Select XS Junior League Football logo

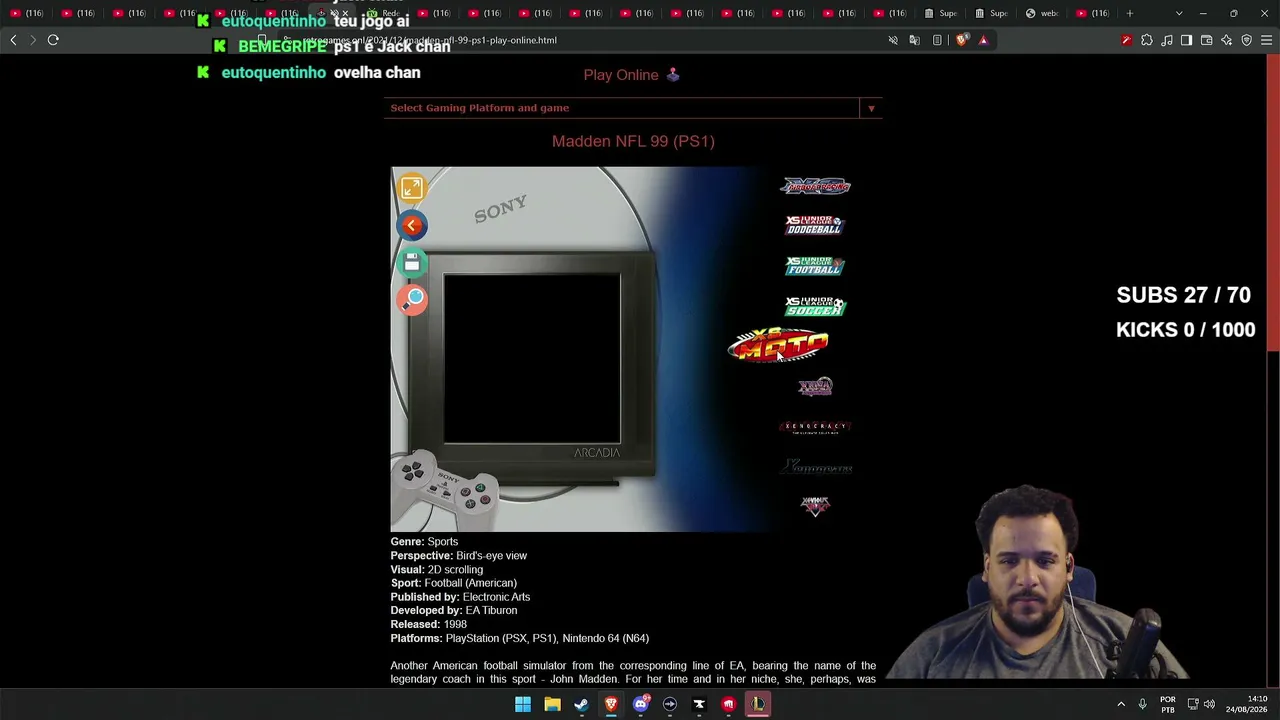pos(815,266)
